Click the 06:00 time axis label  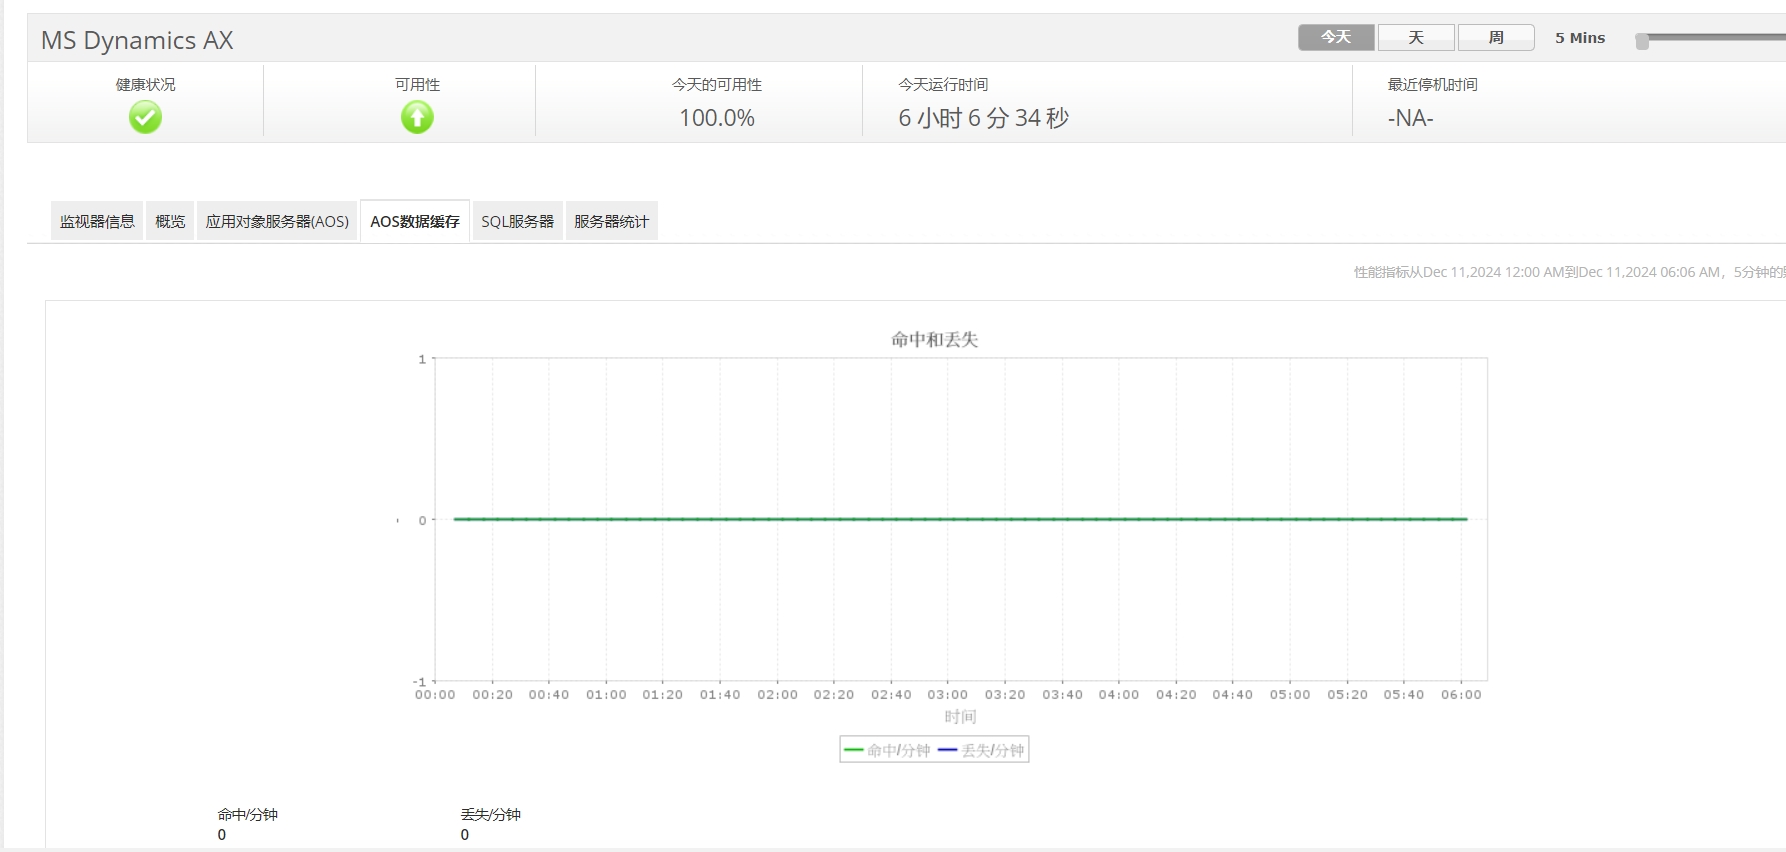[x=1461, y=695]
